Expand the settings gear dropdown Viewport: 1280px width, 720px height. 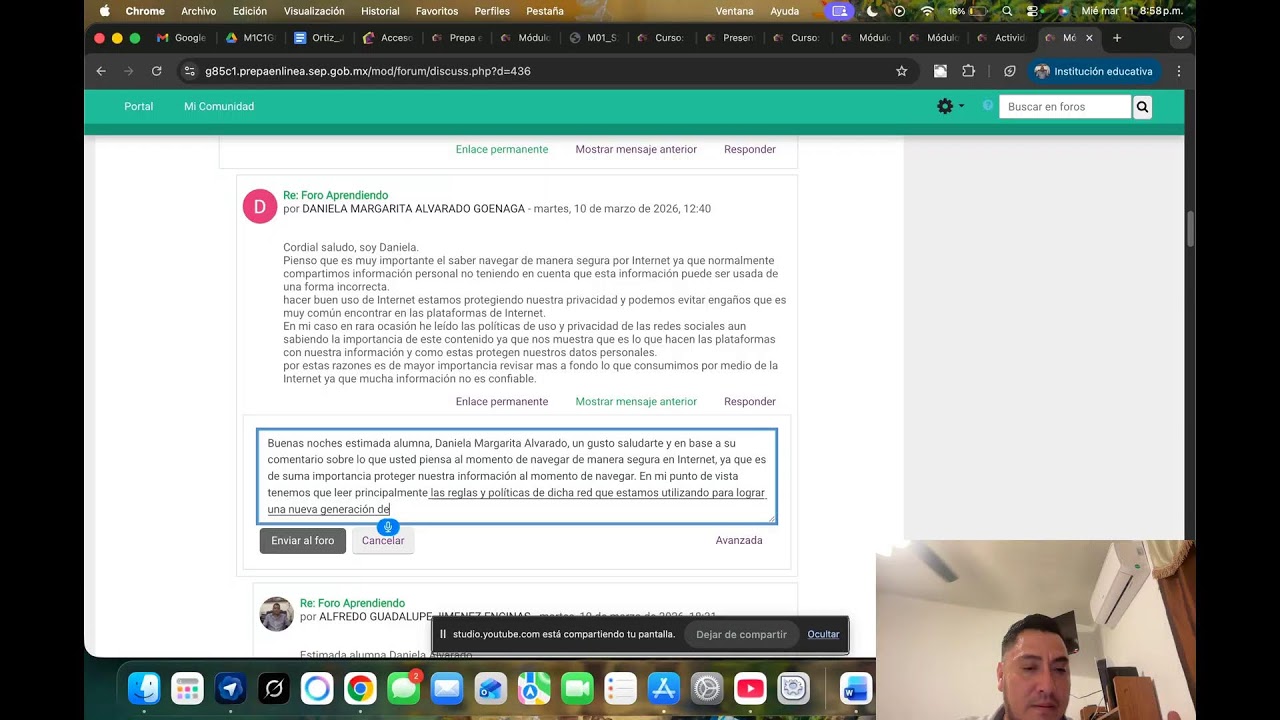(950, 106)
